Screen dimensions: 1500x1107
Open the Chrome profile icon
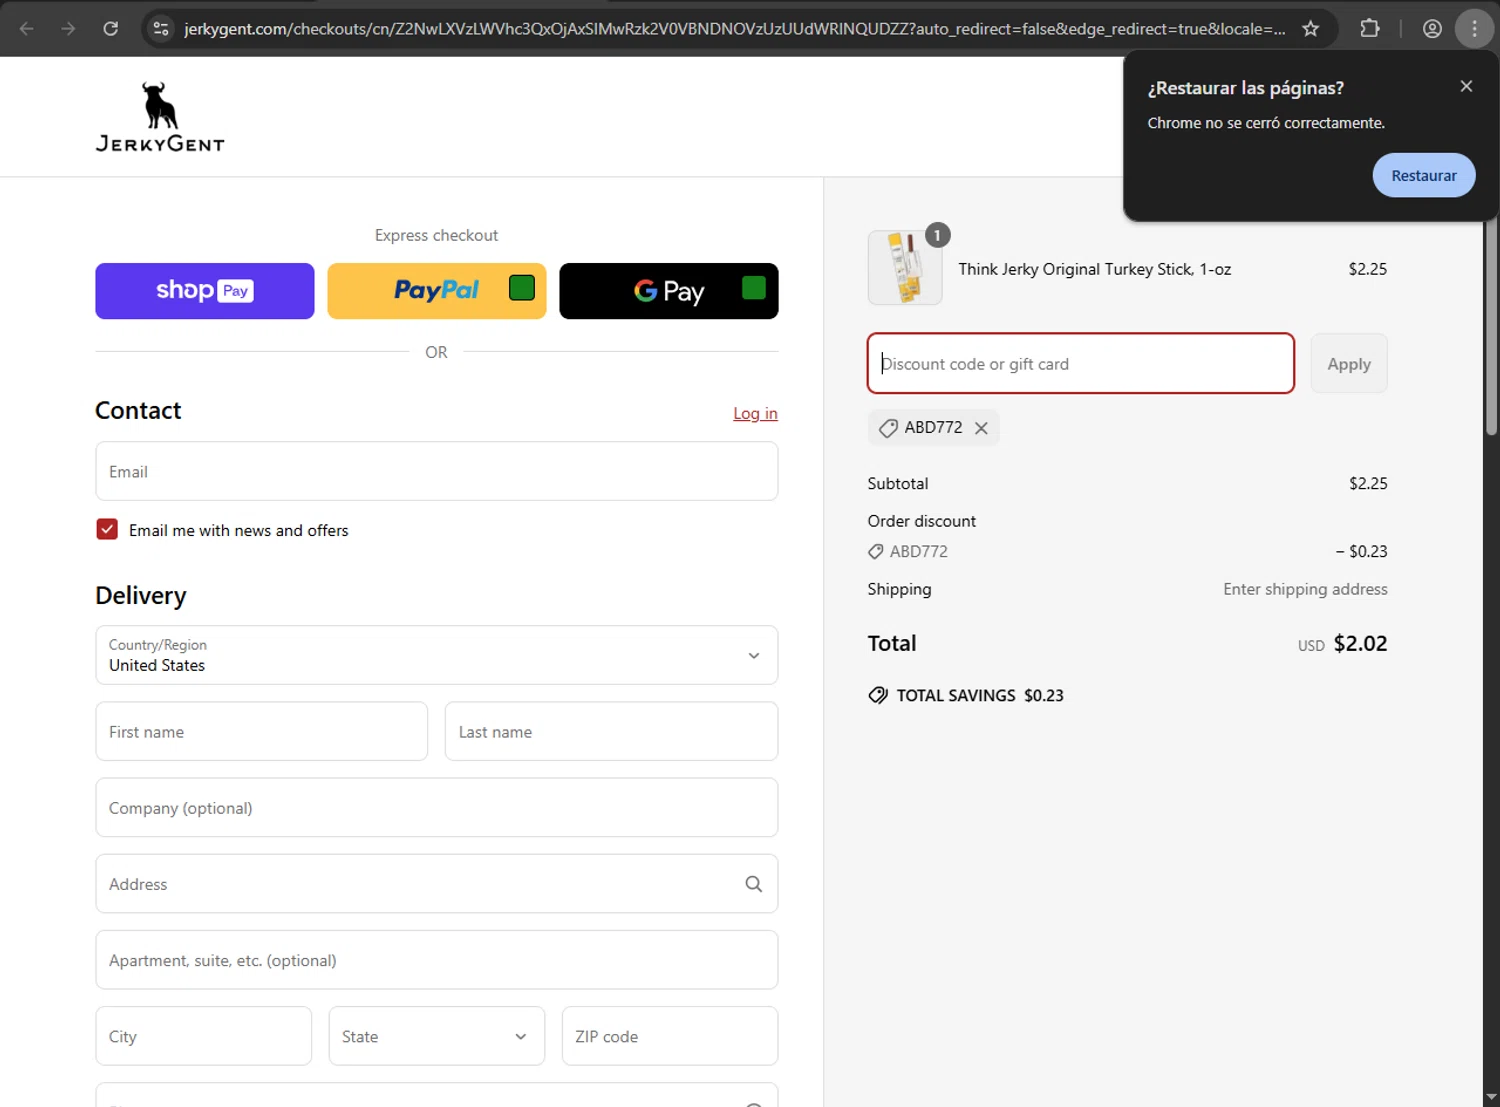(x=1432, y=28)
